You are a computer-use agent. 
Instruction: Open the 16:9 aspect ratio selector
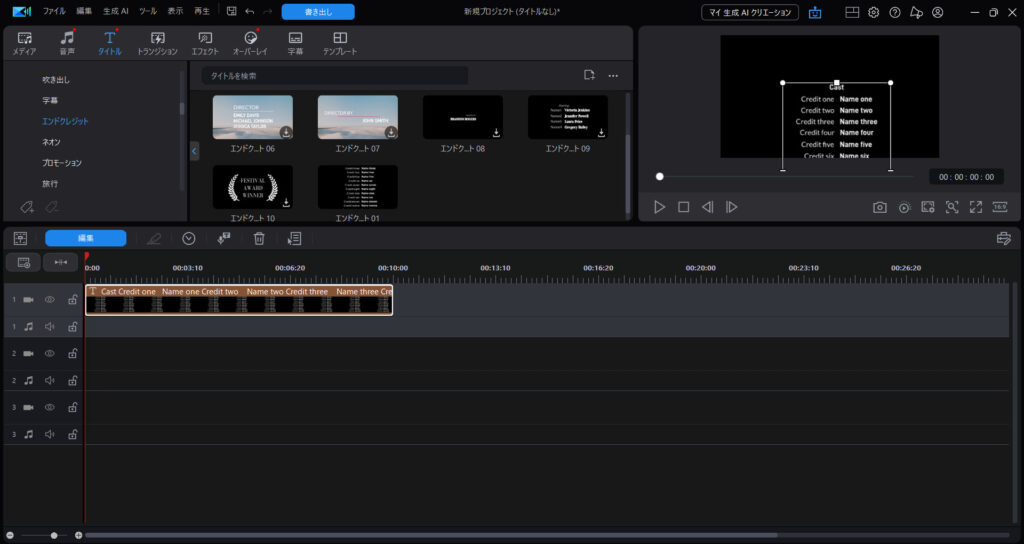click(x=1000, y=207)
